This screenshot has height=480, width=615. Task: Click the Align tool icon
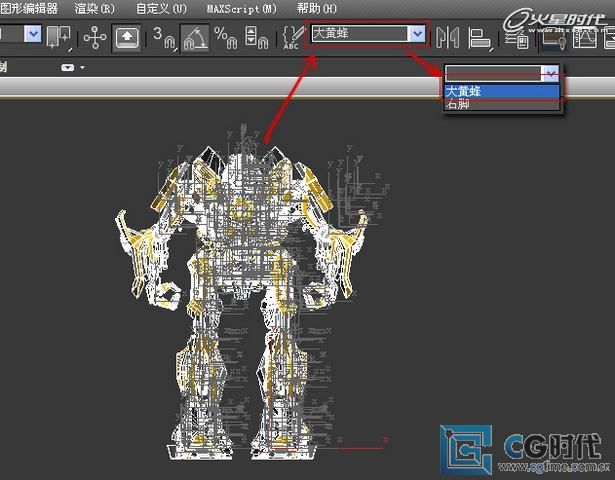(x=480, y=38)
